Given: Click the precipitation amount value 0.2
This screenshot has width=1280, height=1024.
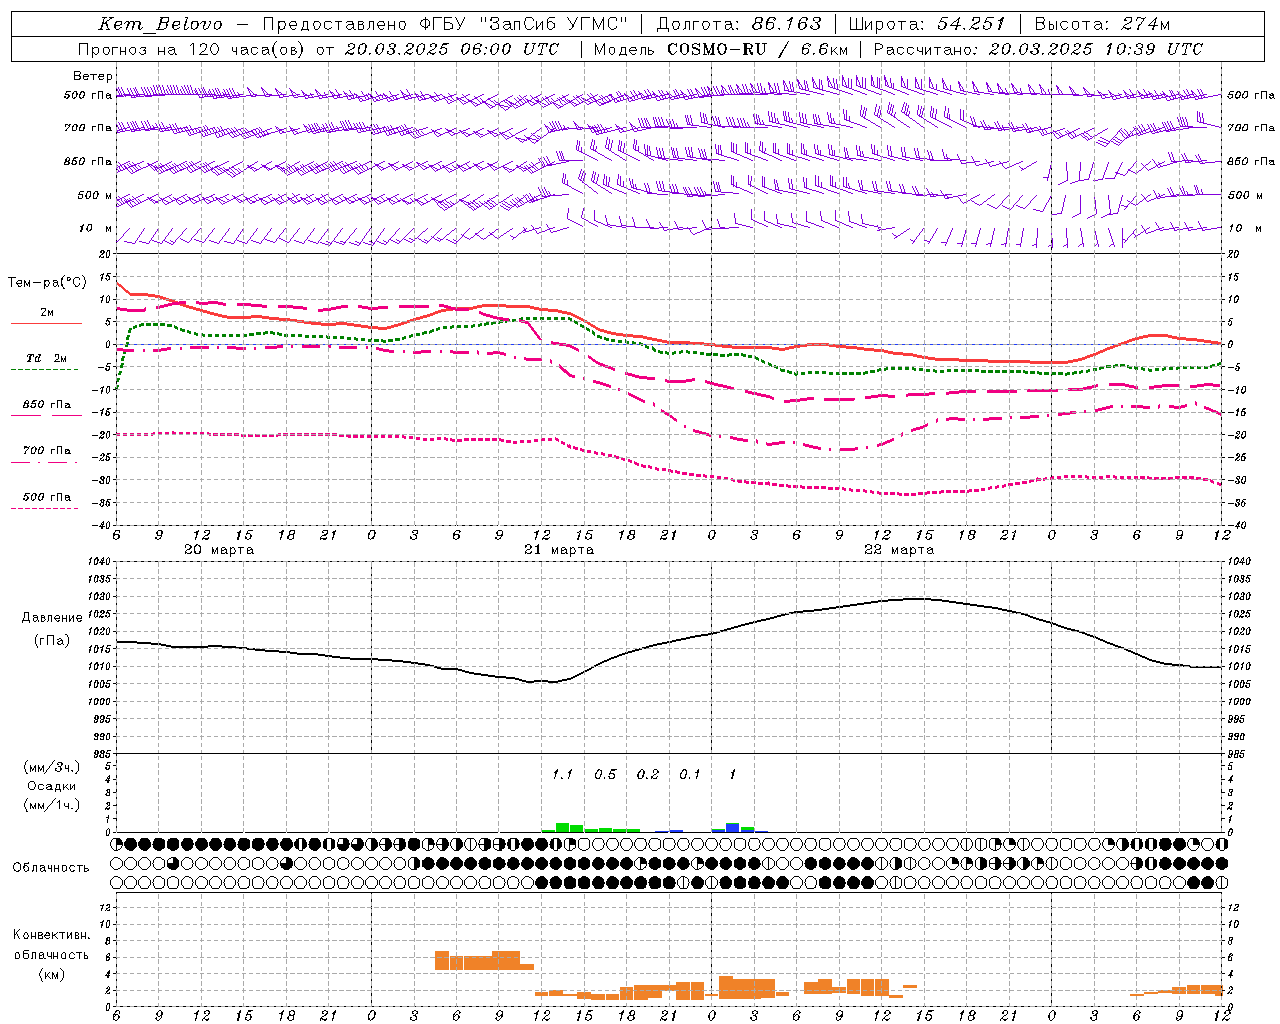Looking at the screenshot, I should click(x=648, y=774).
